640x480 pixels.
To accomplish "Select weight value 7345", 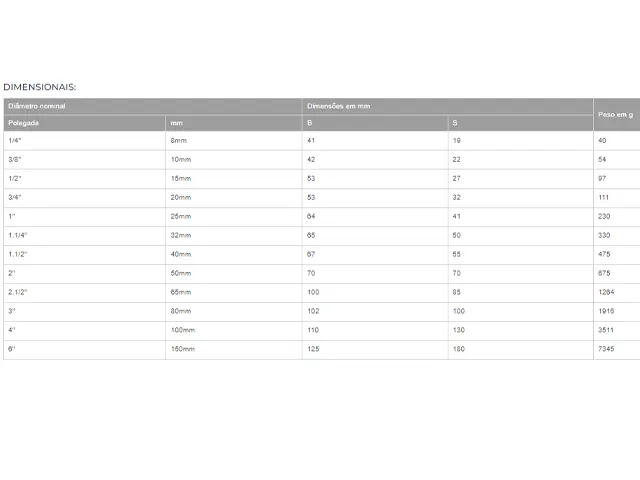I will 606,349.
